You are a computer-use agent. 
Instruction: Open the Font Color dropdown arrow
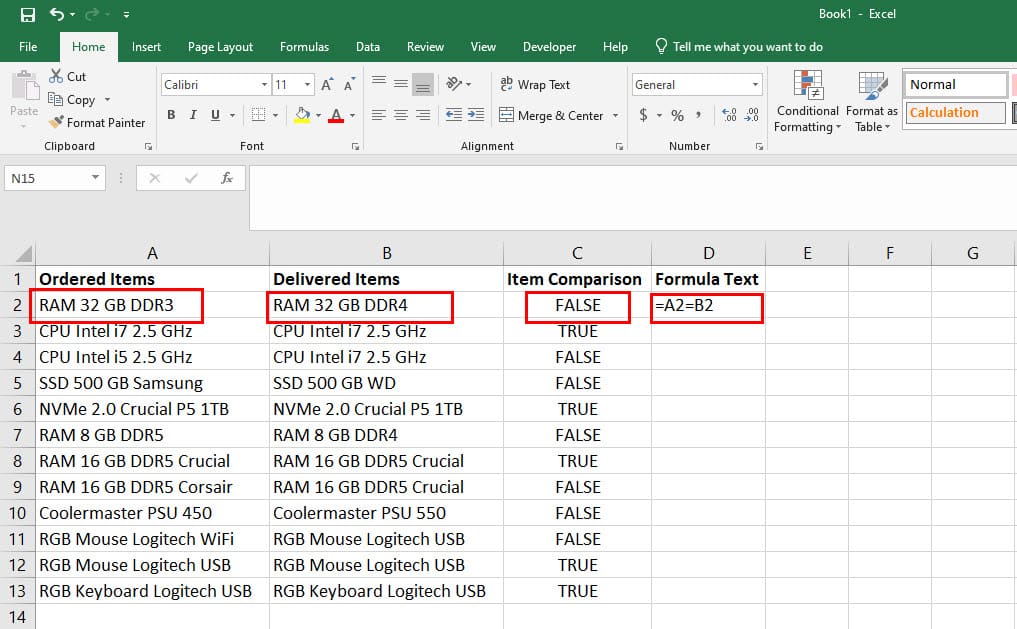point(352,115)
